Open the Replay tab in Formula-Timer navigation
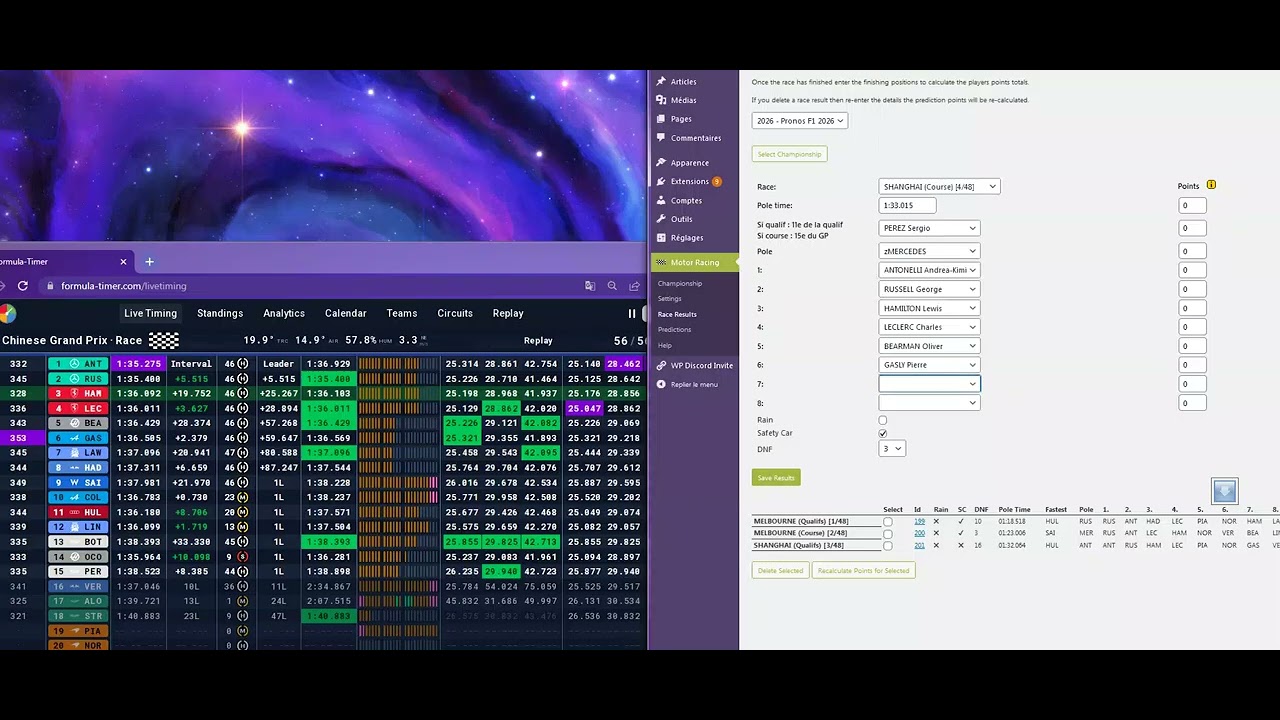 (x=508, y=314)
